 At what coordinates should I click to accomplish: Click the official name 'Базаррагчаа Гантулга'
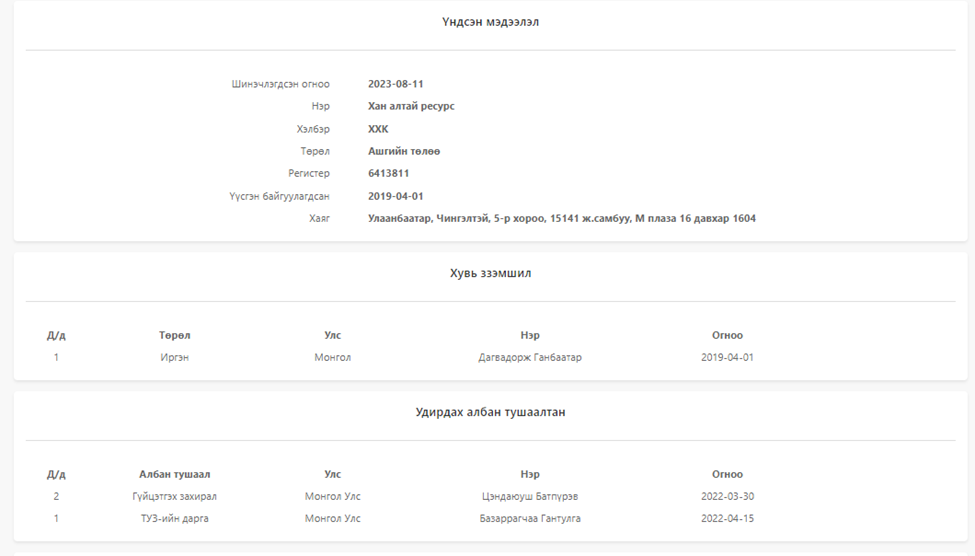(530, 519)
